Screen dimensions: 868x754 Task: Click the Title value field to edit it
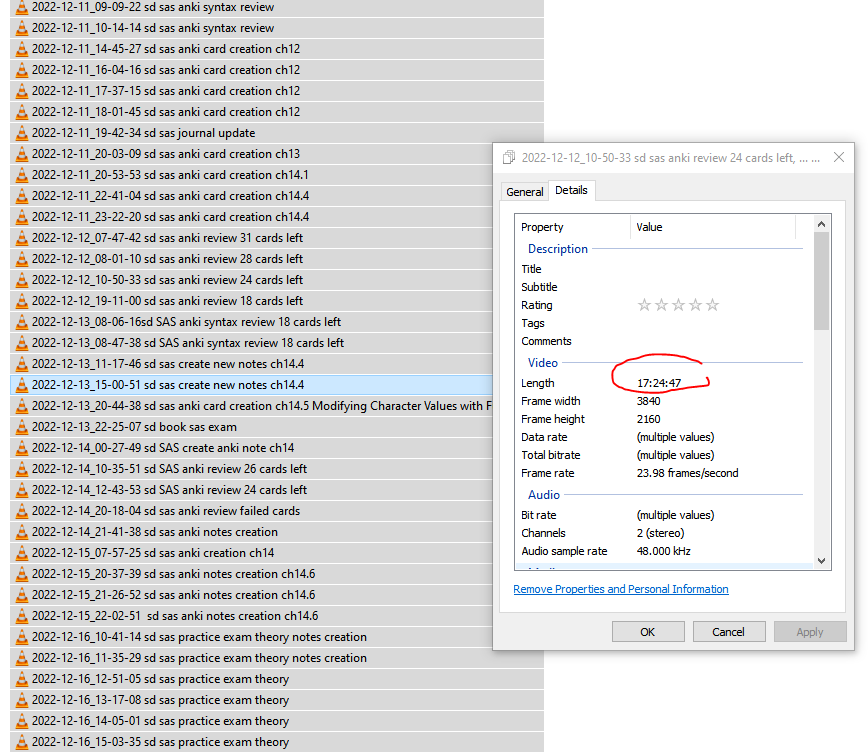[x=700, y=268]
